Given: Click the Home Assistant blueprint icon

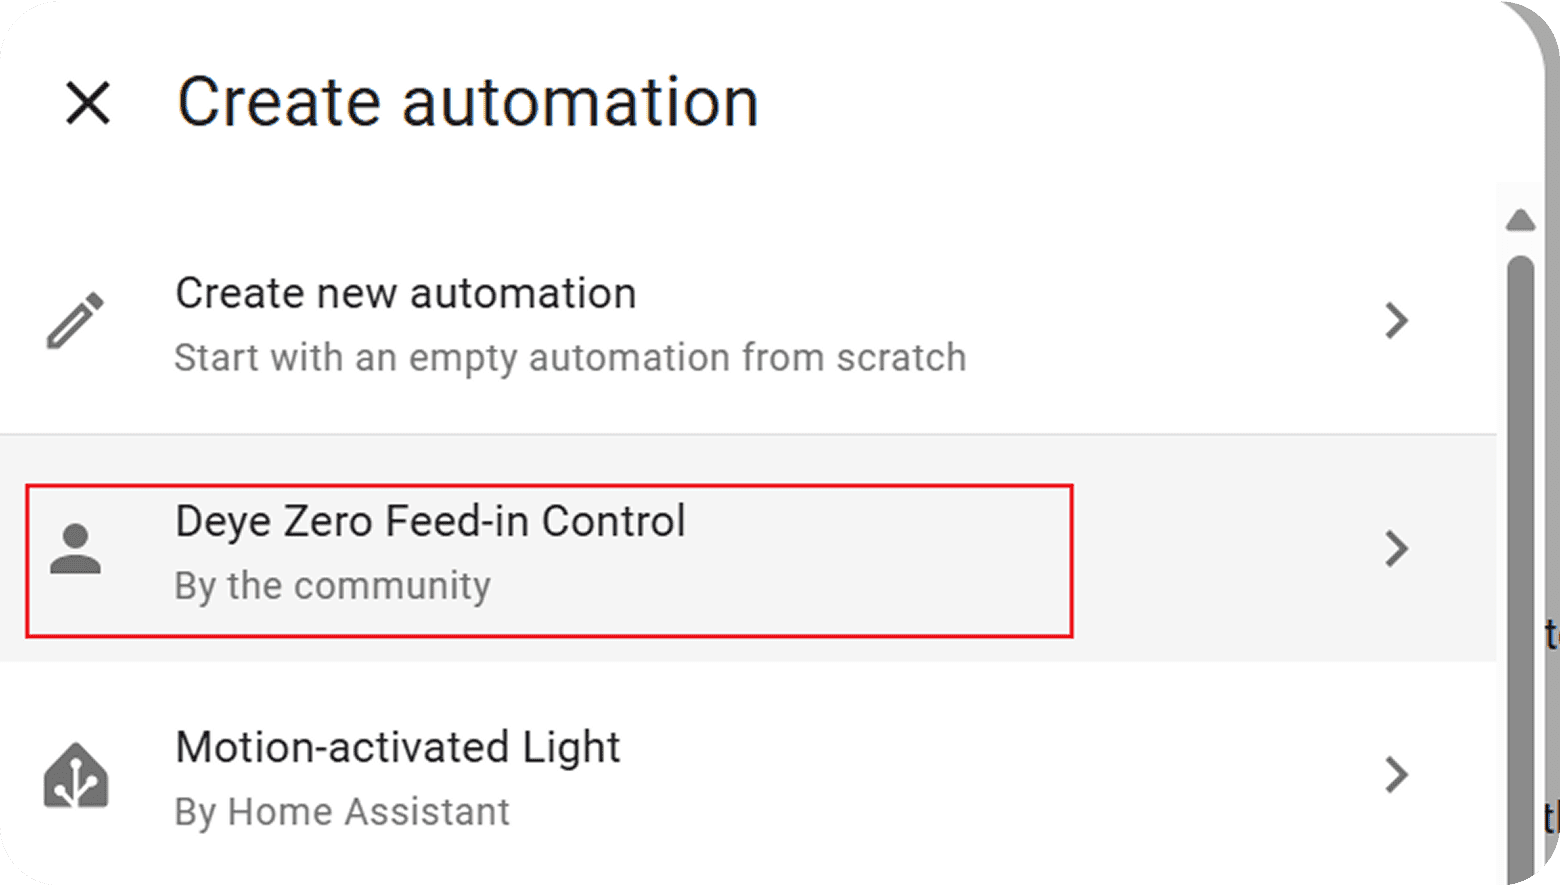Looking at the screenshot, I should tap(76, 776).
